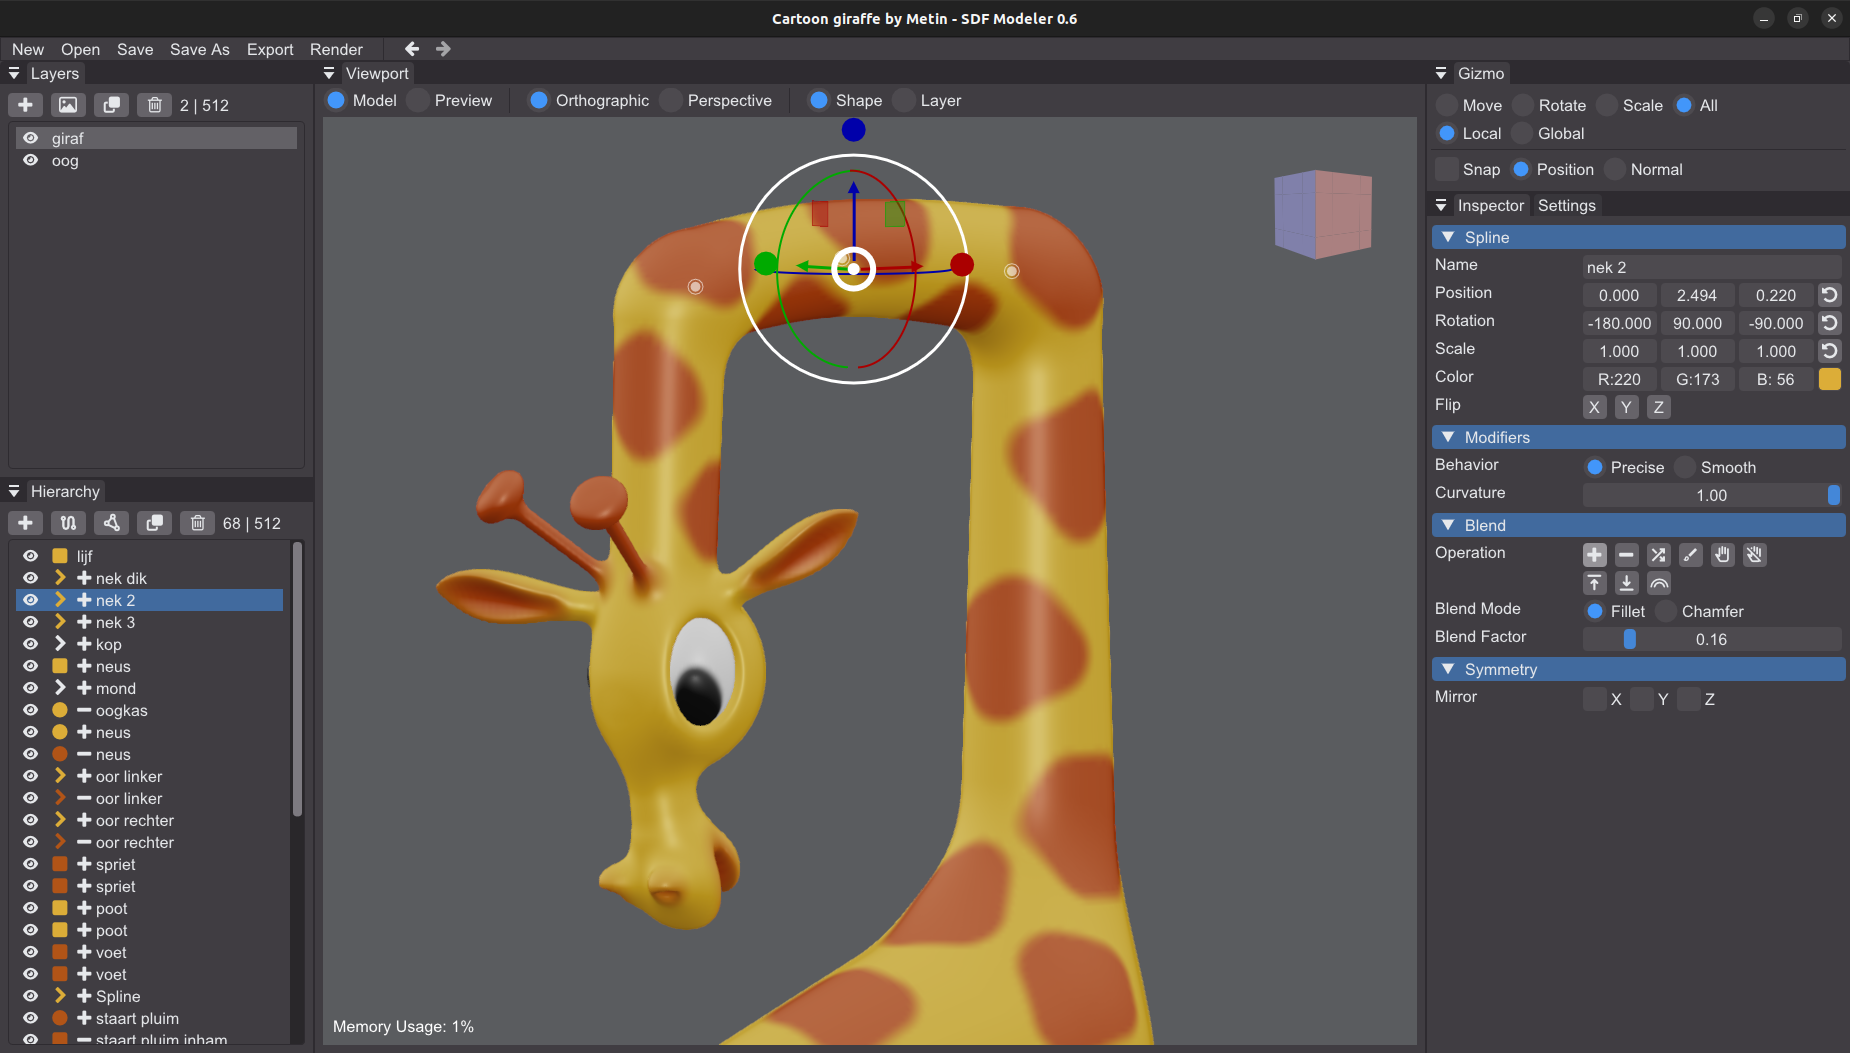Enable the Snap checkbox
Screen dimensions: 1850x1053
pyautogui.click(x=1447, y=169)
